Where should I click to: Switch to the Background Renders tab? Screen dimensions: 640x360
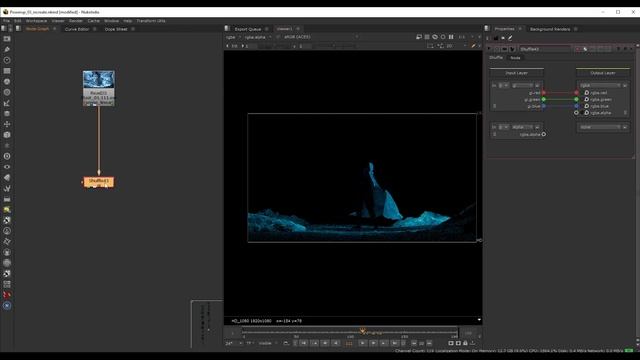[550, 29]
